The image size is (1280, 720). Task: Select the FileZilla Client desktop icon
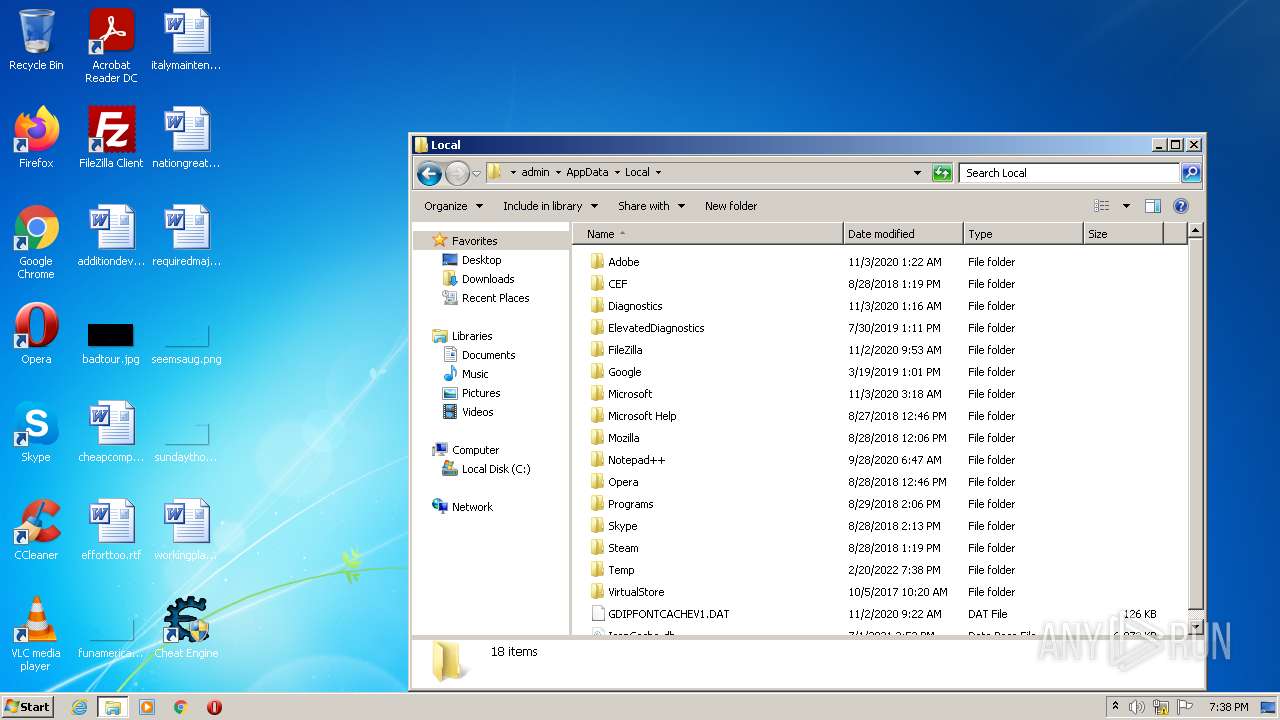tap(111, 137)
